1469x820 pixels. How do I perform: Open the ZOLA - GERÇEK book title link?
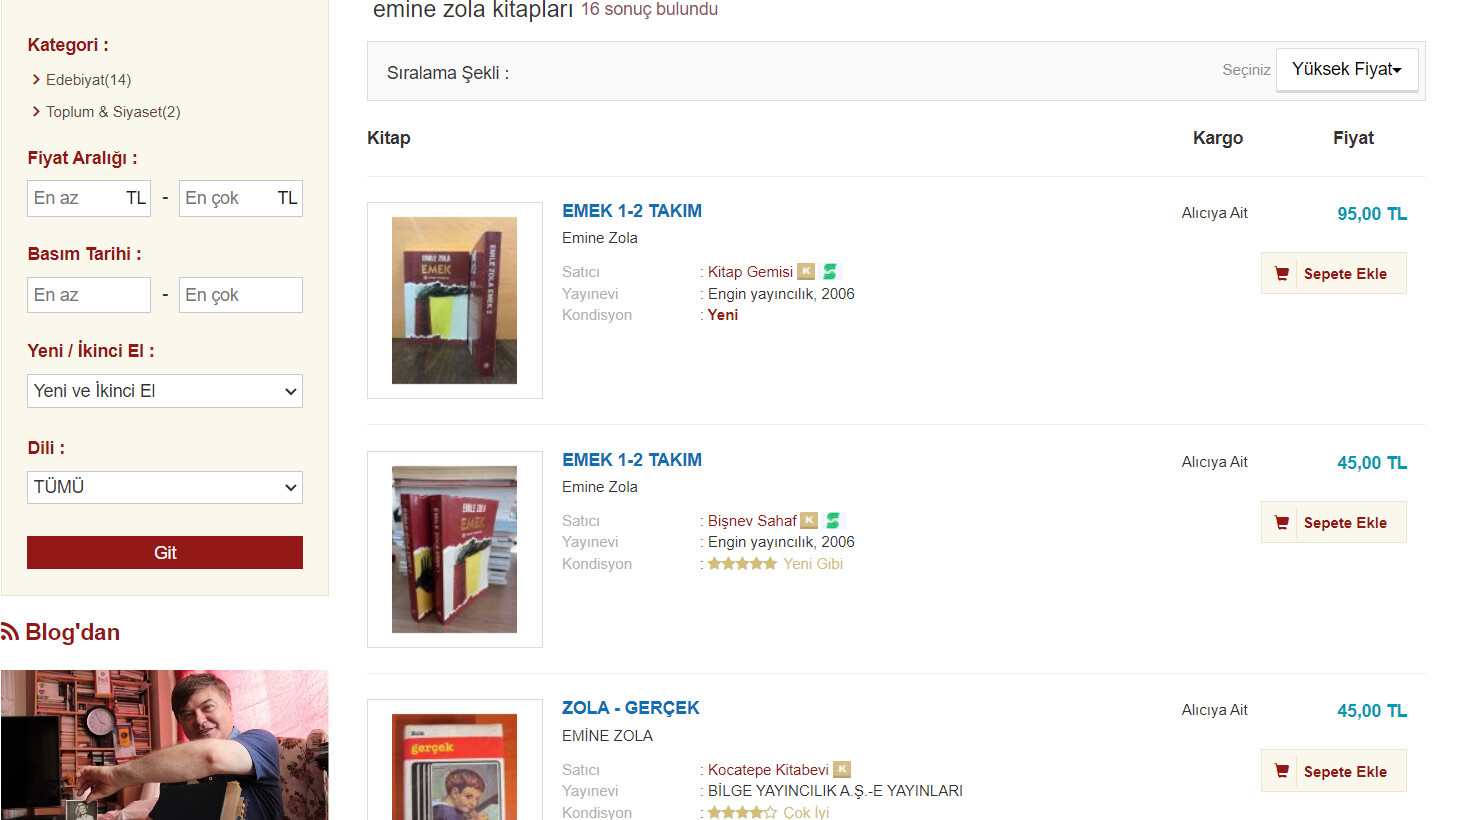tap(630, 708)
